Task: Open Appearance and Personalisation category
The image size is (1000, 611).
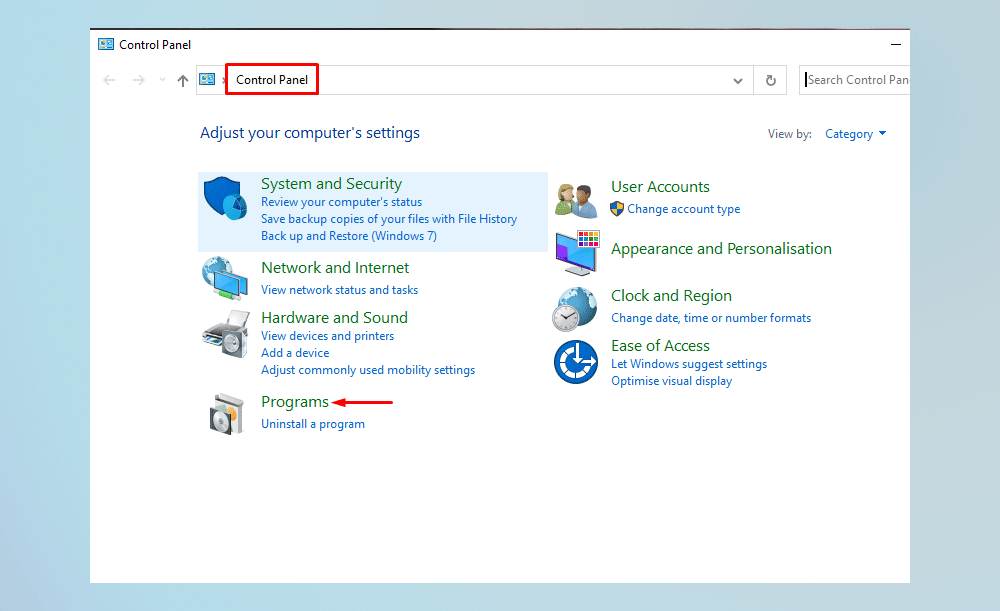Action: point(721,249)
